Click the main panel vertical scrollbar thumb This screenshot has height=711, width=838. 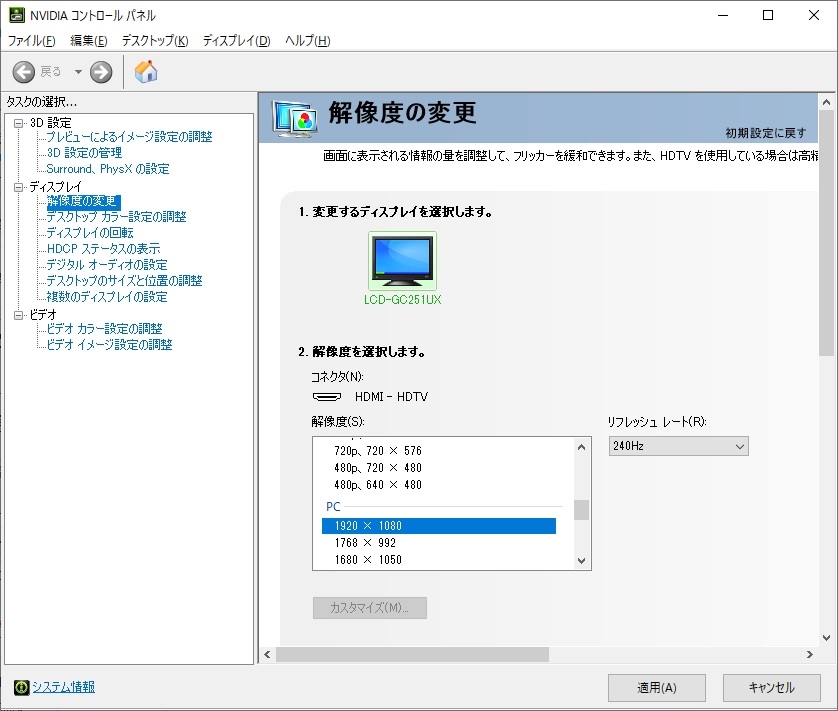click(826, 233)
